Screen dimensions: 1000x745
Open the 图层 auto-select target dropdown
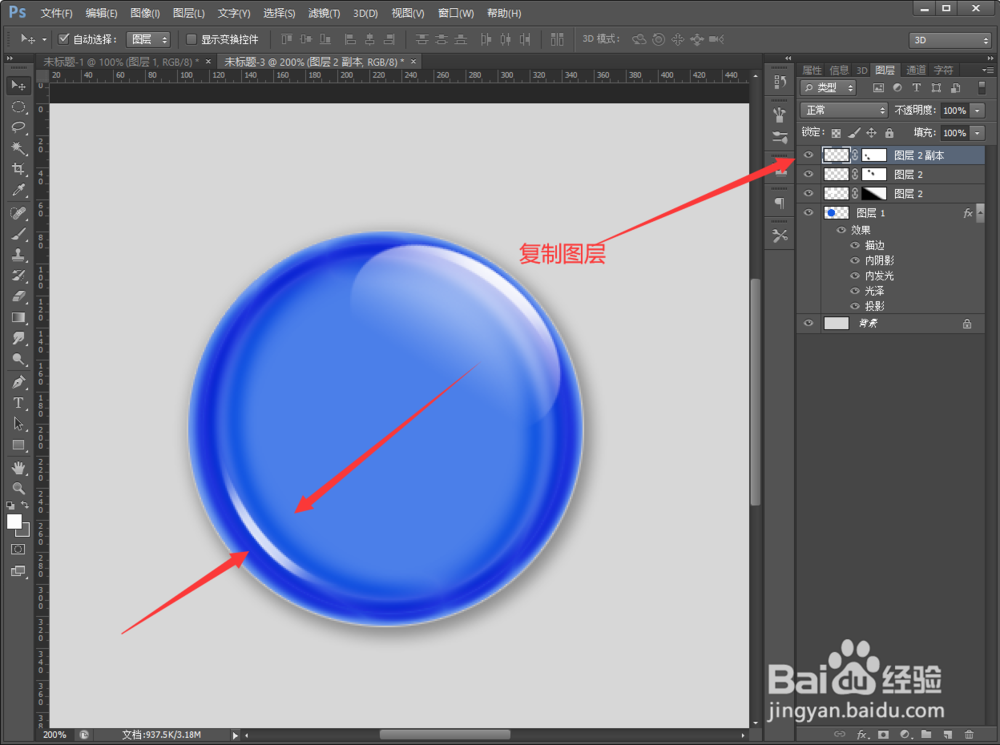point(148,40)
